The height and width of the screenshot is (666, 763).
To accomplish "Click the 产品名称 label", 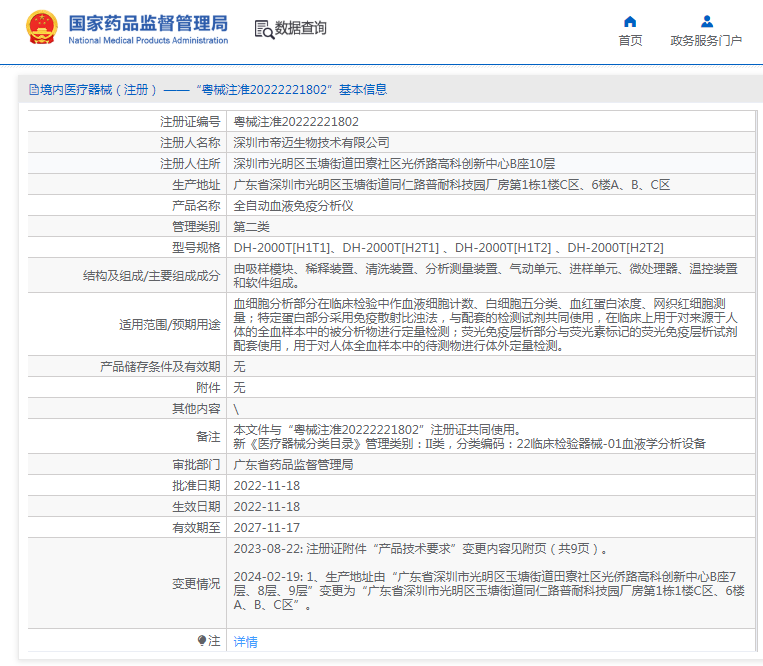I will pos(196,205).
